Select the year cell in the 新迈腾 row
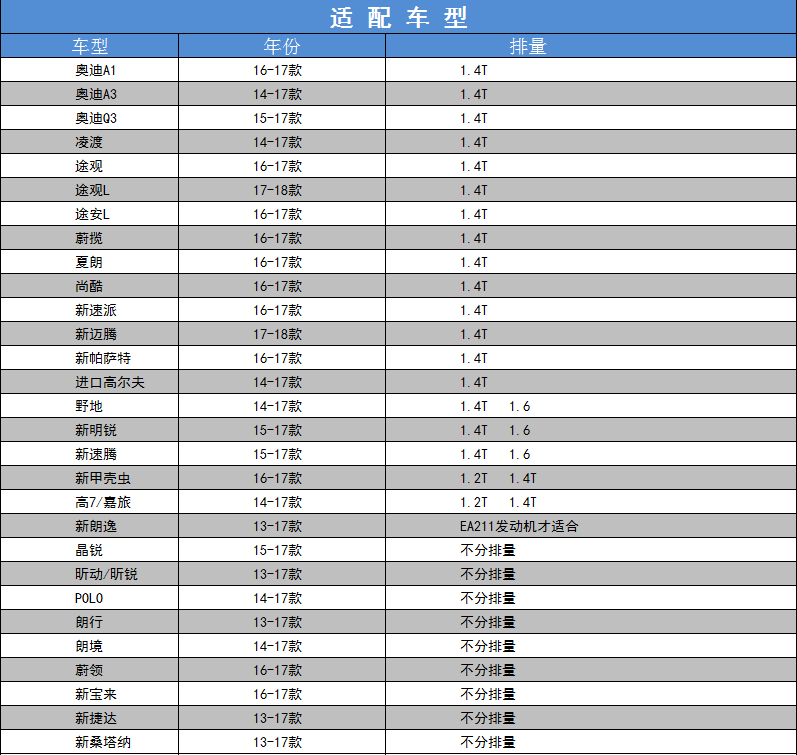The height and width of the screenshot is (755, 797). pyautogui.click(x=282, y=334)
